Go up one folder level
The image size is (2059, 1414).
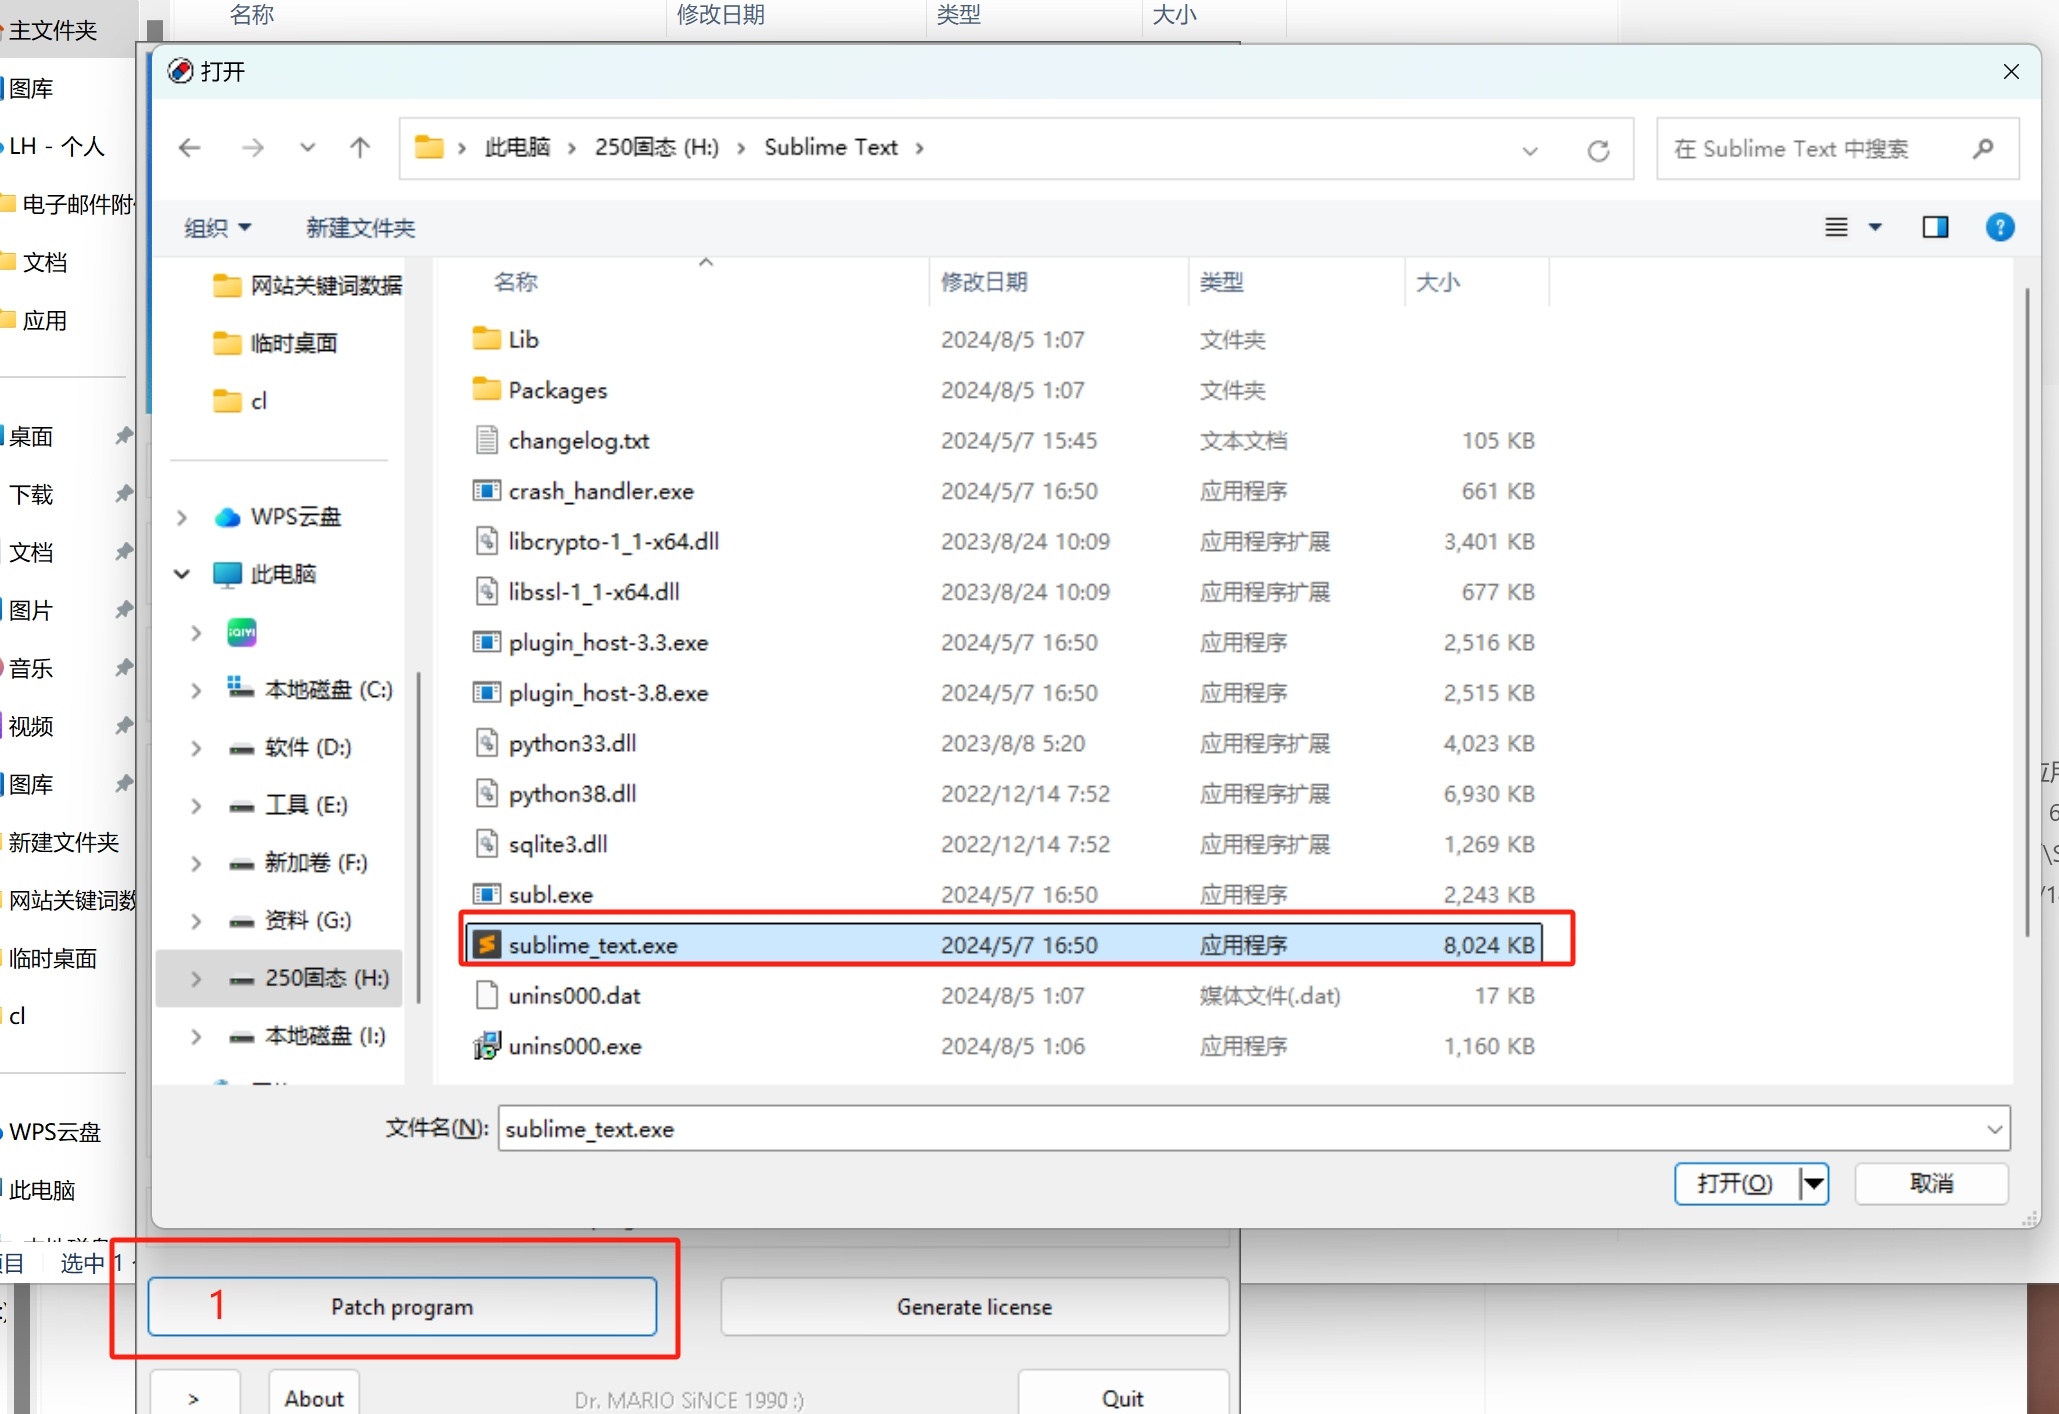pyautogui.click(x=360, y=148)
